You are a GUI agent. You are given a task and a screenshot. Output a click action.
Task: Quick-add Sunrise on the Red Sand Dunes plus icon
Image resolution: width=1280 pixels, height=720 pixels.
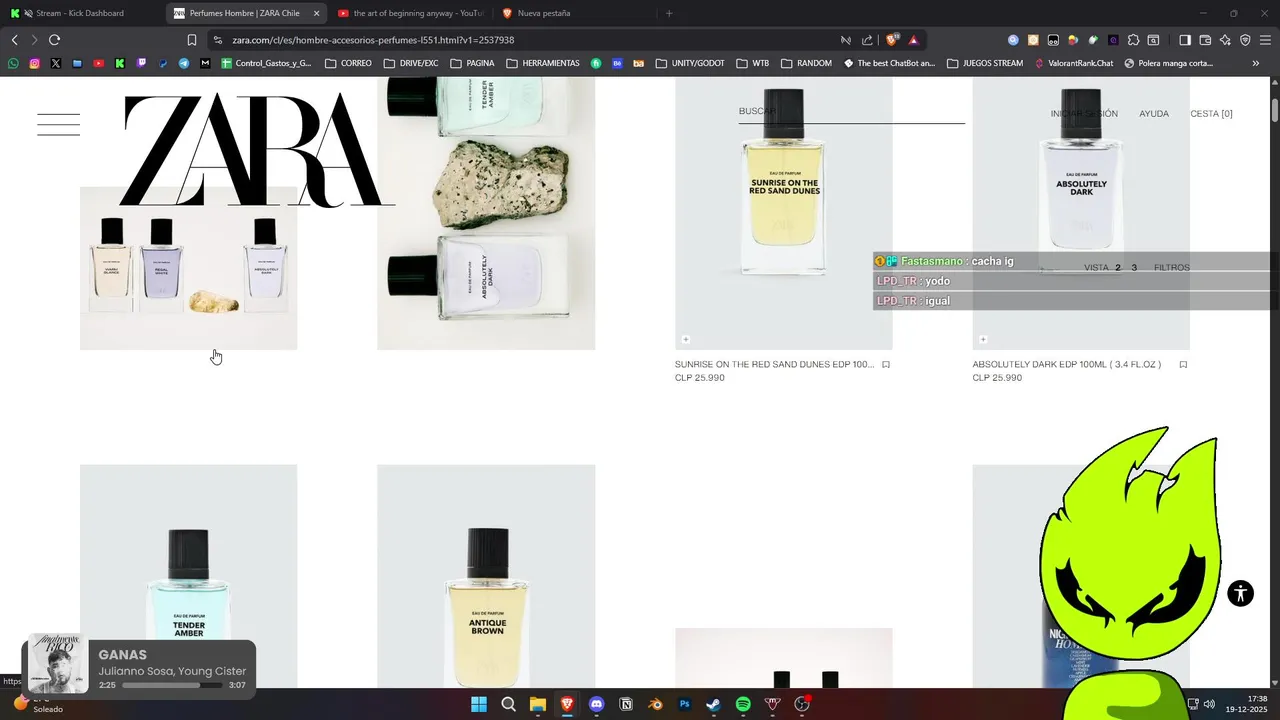pos(686,340)
